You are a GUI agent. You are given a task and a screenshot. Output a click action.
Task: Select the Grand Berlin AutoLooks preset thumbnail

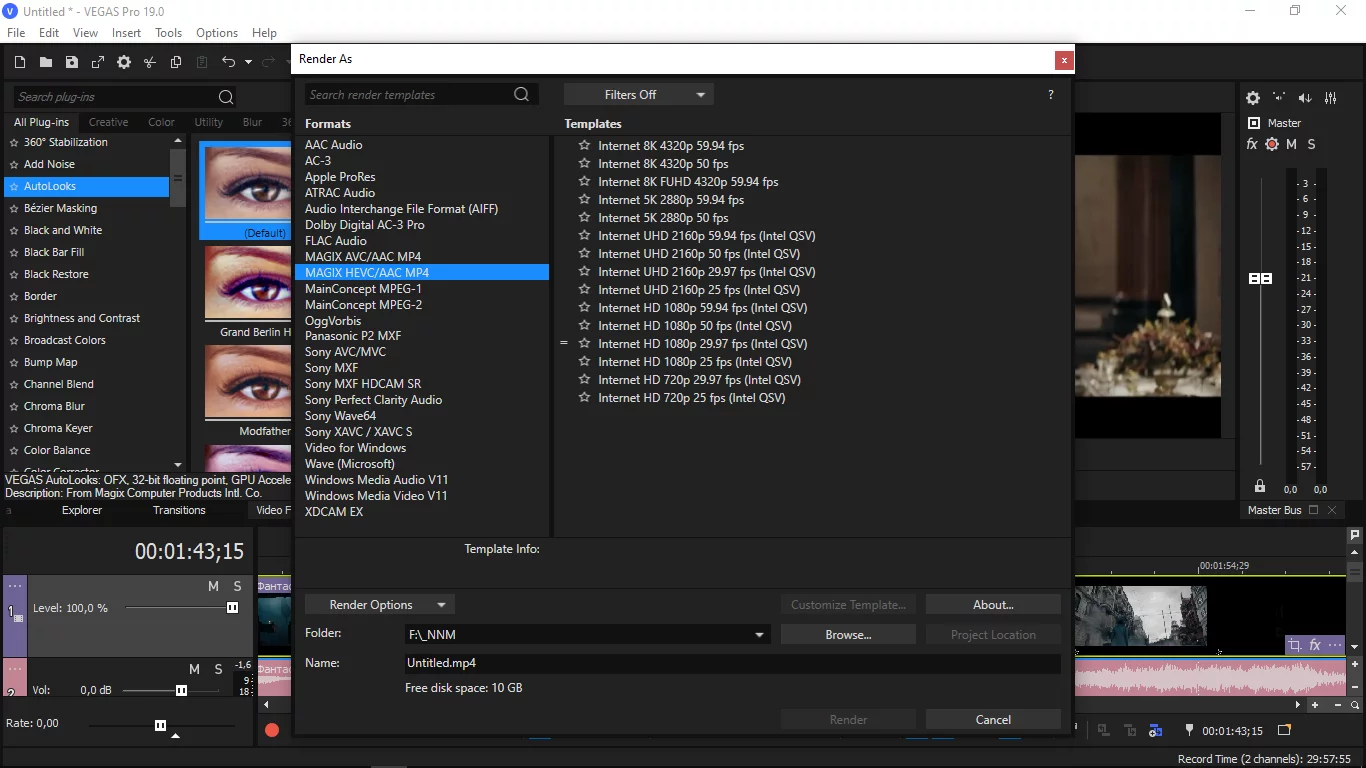click(248, 285)
